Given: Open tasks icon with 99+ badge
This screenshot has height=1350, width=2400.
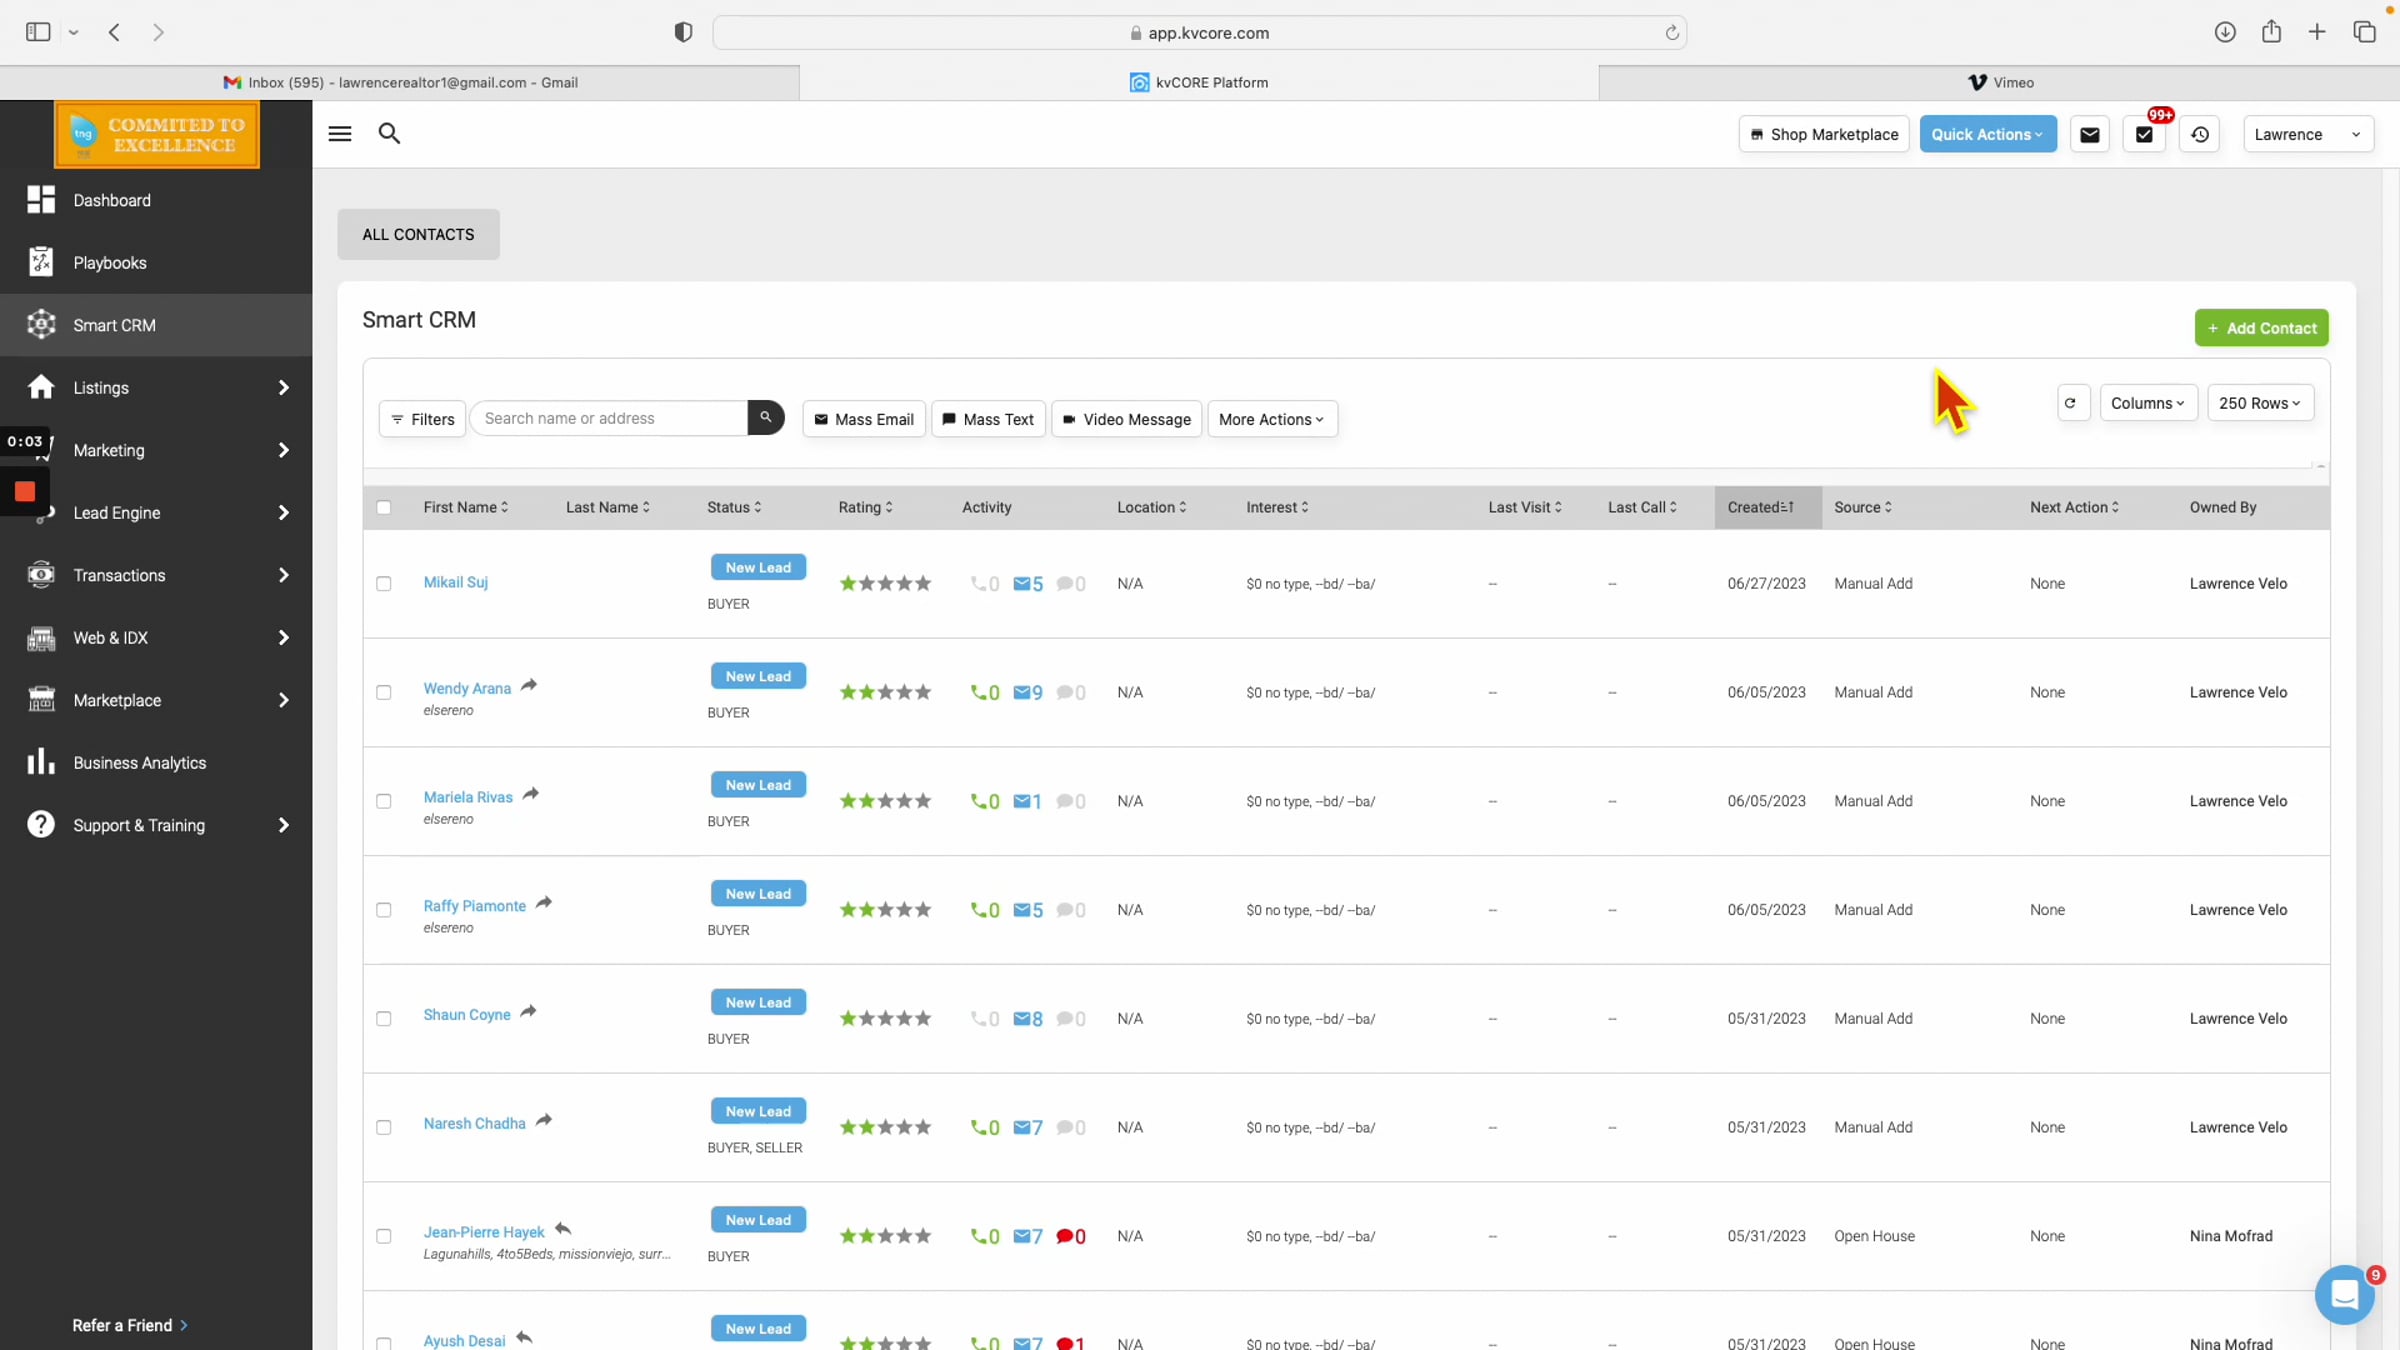Looking at the screenshot, I should pos(2144,134).
